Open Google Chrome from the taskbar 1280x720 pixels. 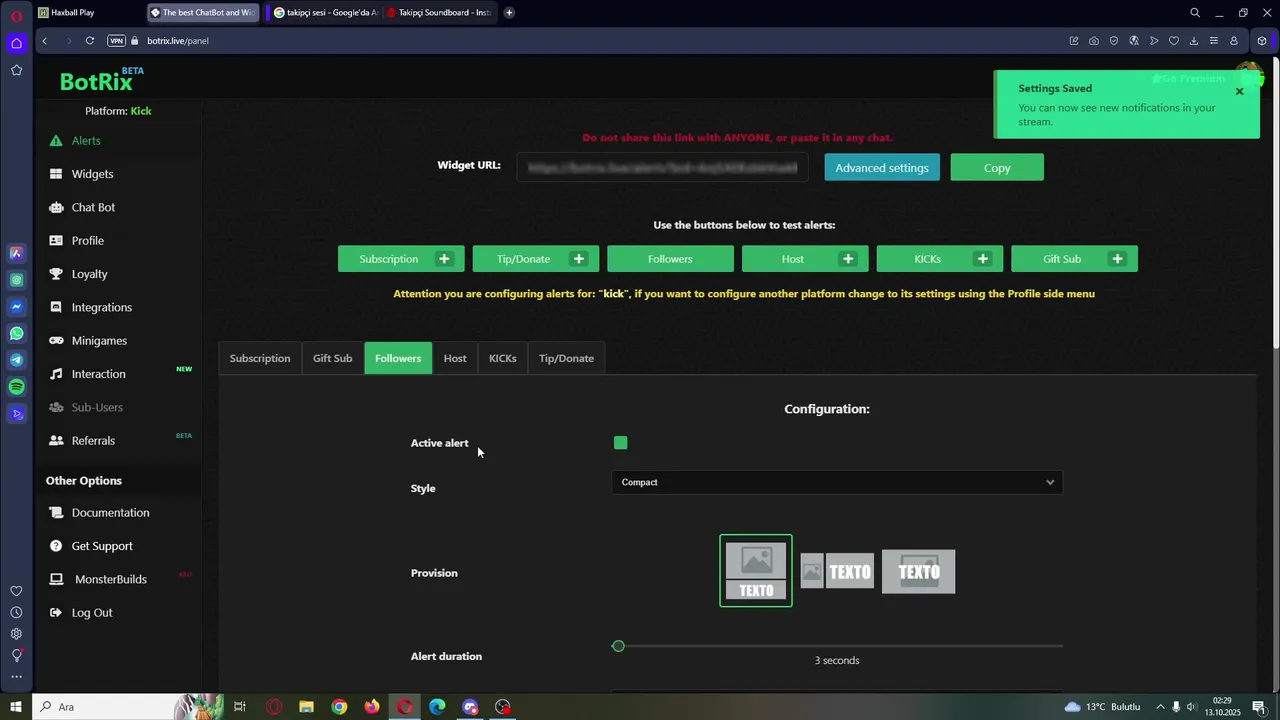pos(340,707)
